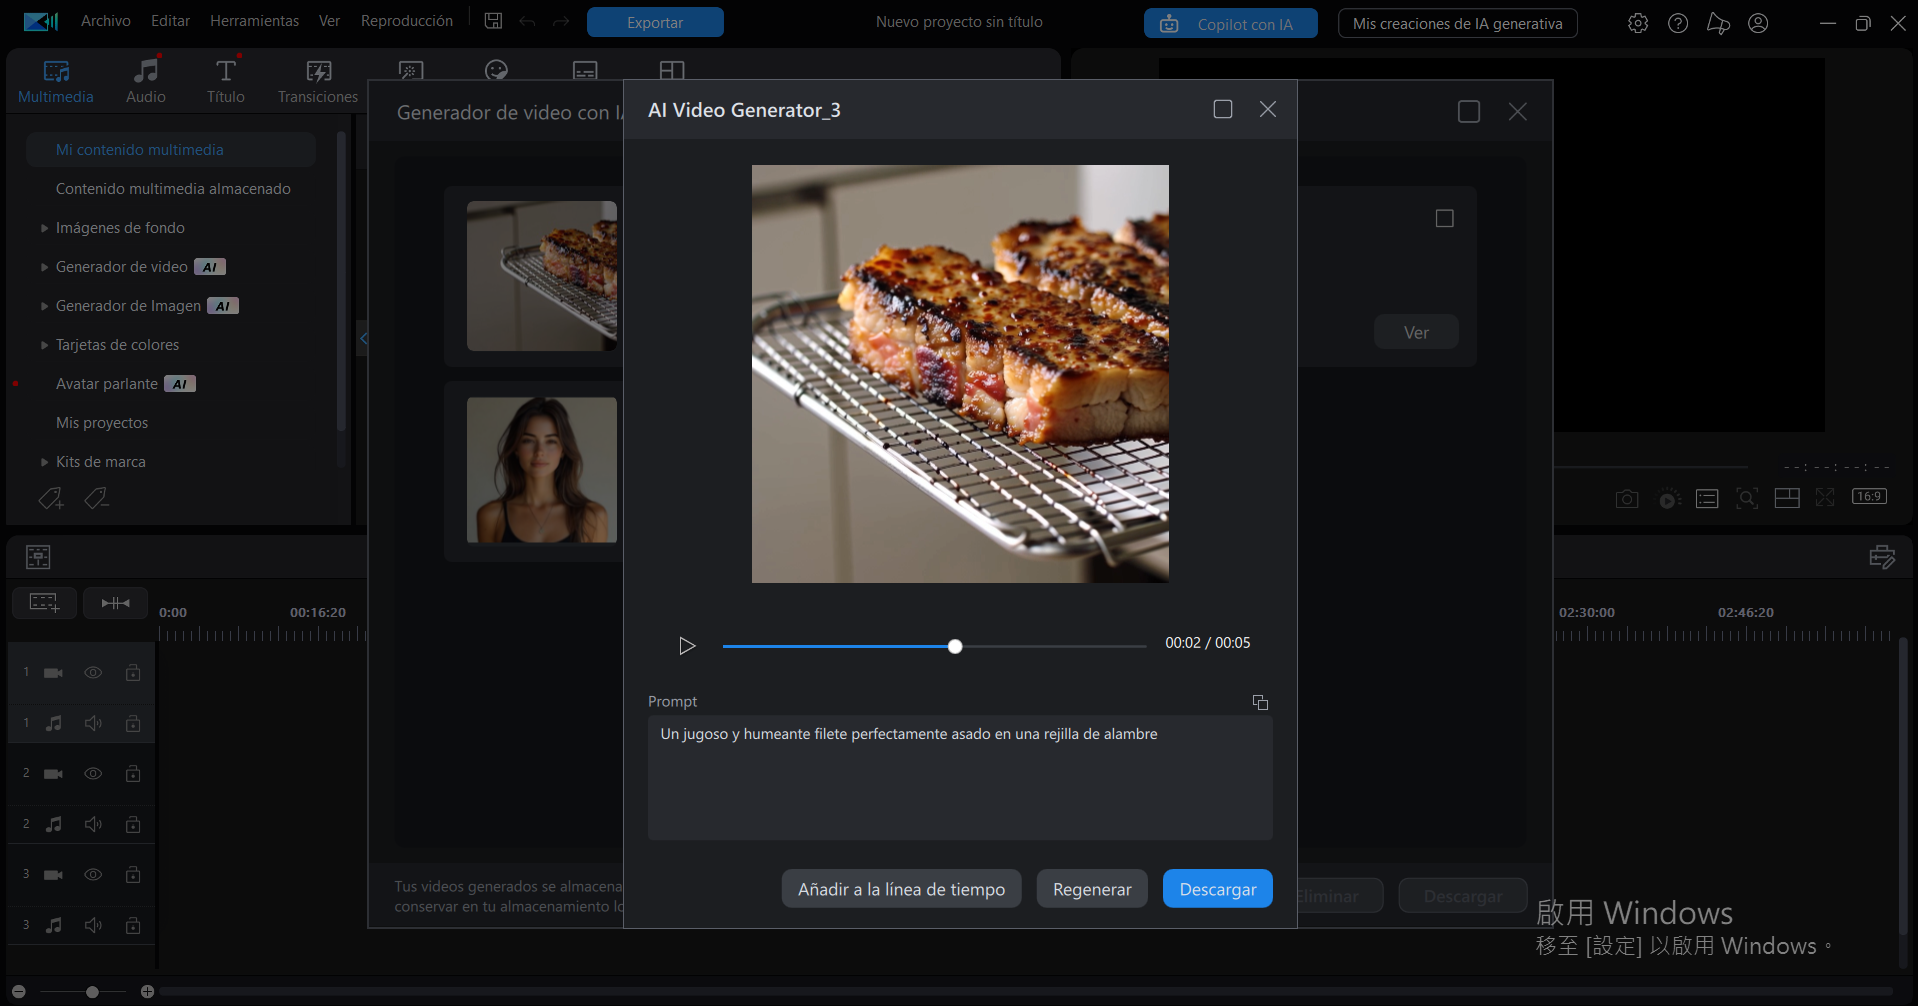
Task: Click the redo arrow icon
Action: pyautogui.click(x=561, y=22)
